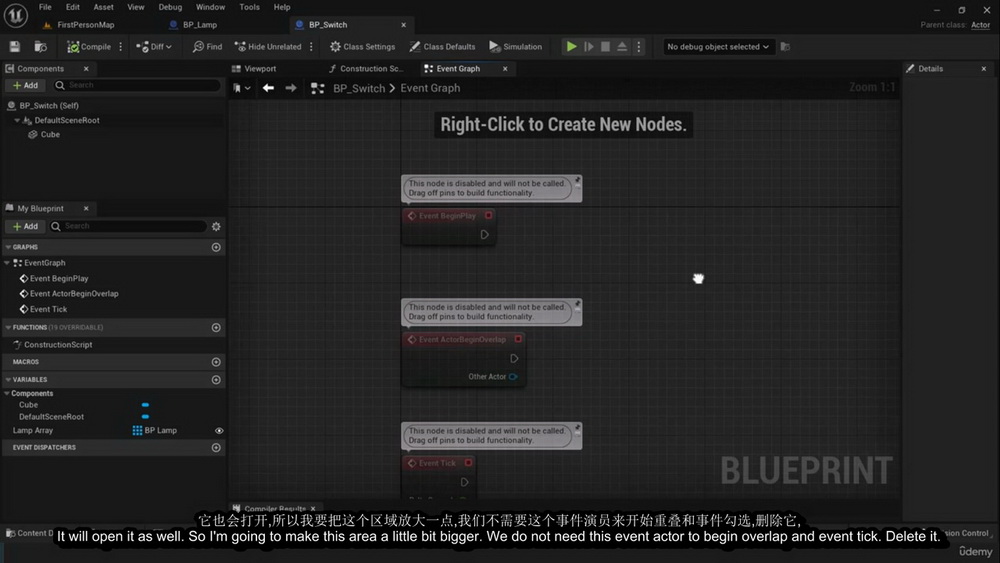Image resolution: width=1000 pixels, height=563 pixels.
Task: Add a new function with plus icon
Action: [x=216, y=328]
